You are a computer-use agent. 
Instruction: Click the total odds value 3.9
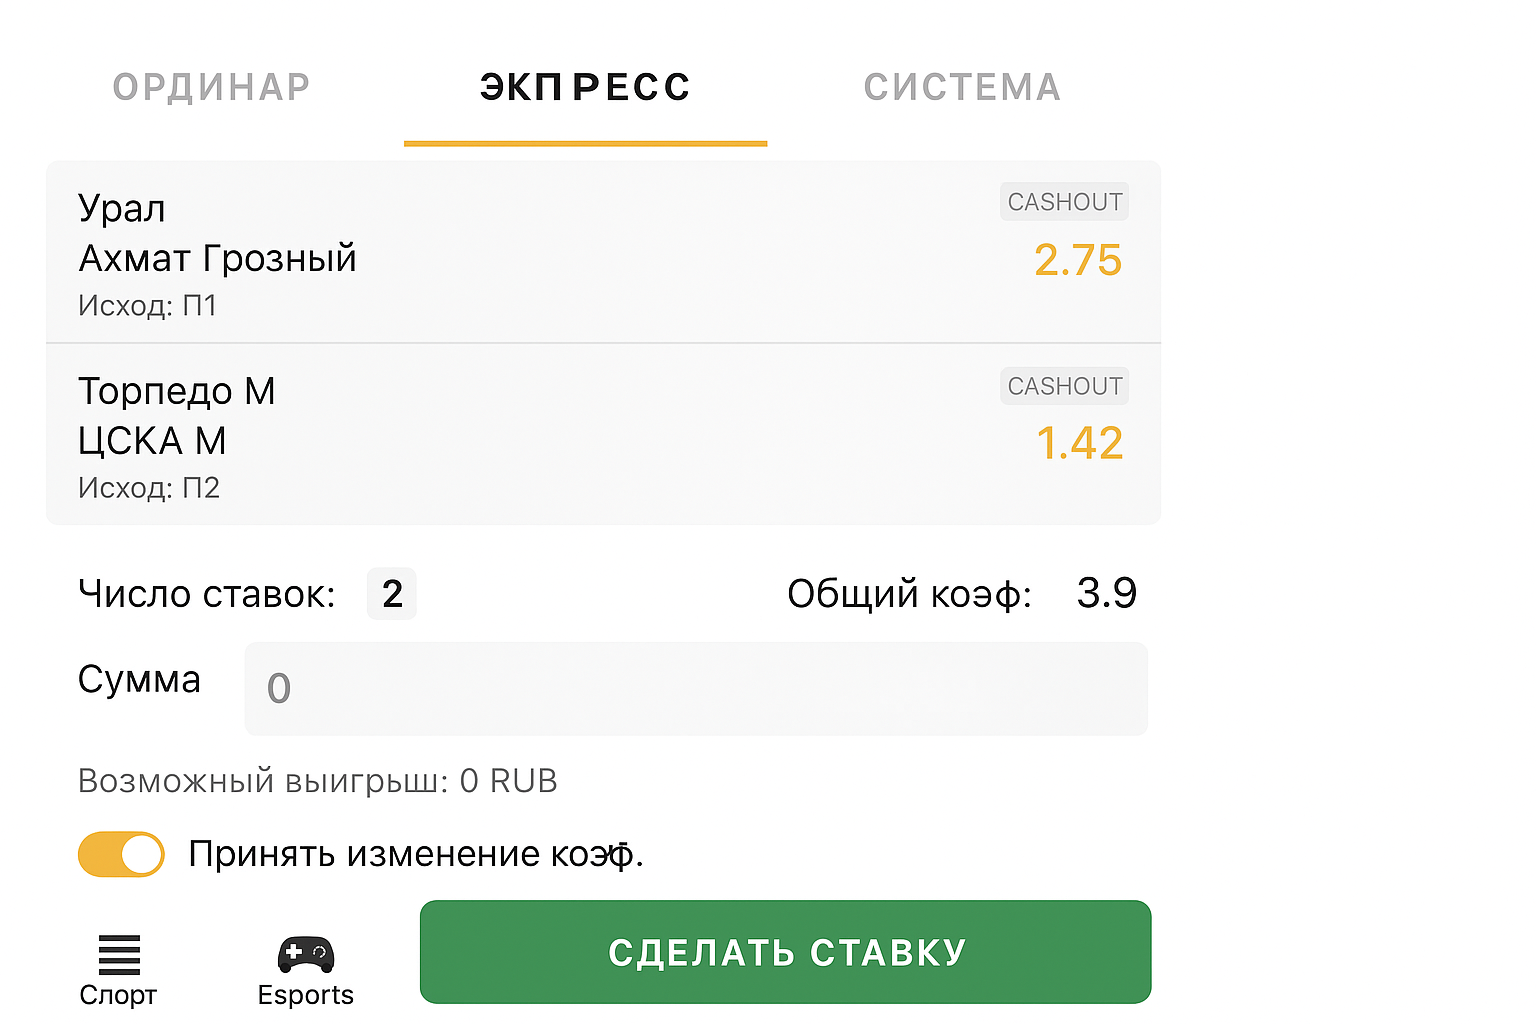coord(1106,594)
